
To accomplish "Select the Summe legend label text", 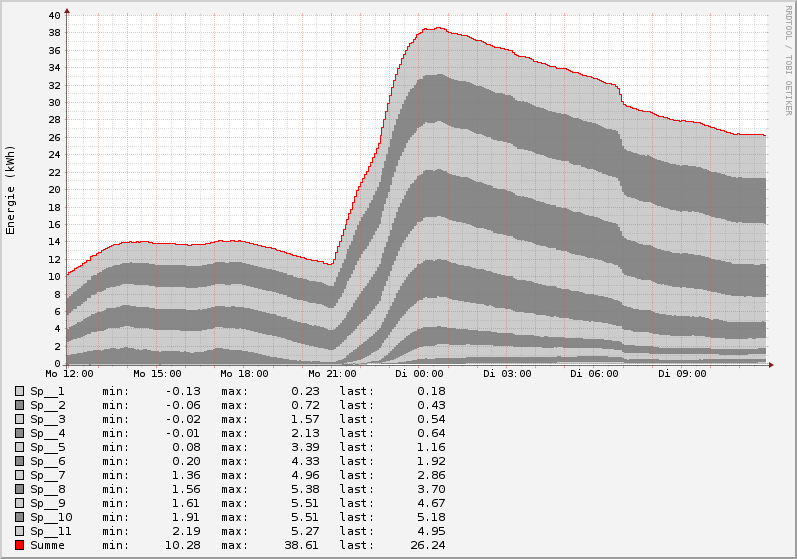I will (47, 545).
